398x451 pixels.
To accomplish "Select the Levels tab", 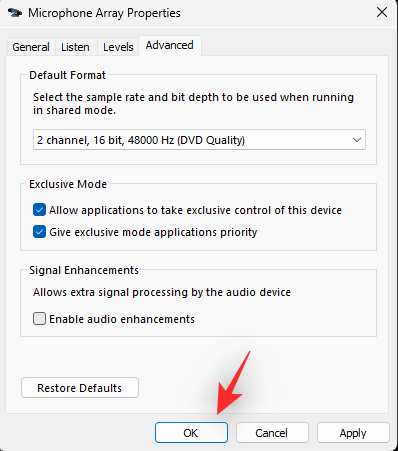I will click(118, 47).
